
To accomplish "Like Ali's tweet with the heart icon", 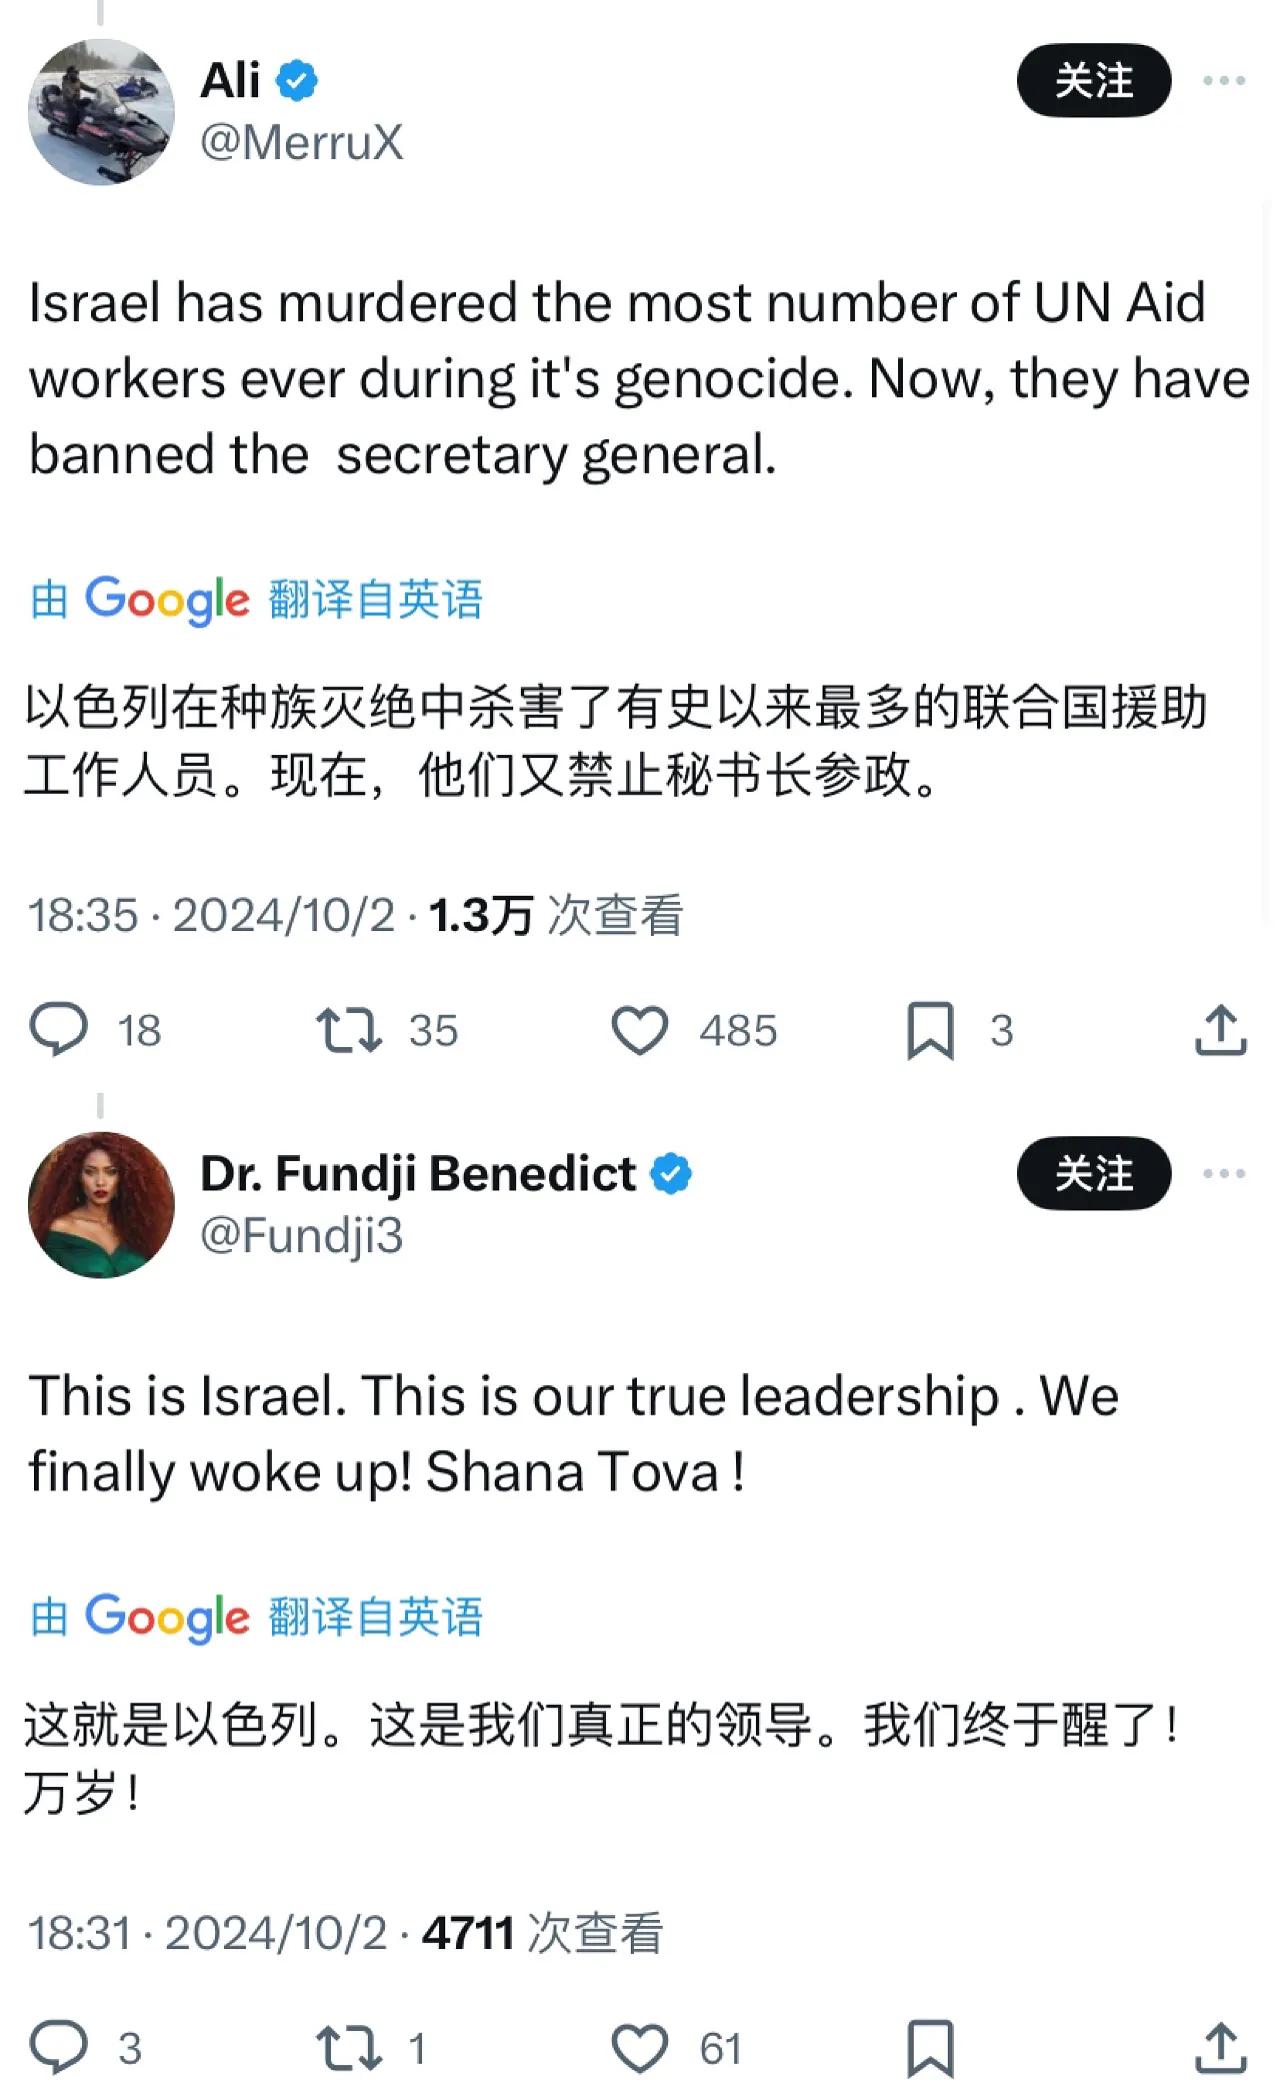I will [x=639, y=1030].
